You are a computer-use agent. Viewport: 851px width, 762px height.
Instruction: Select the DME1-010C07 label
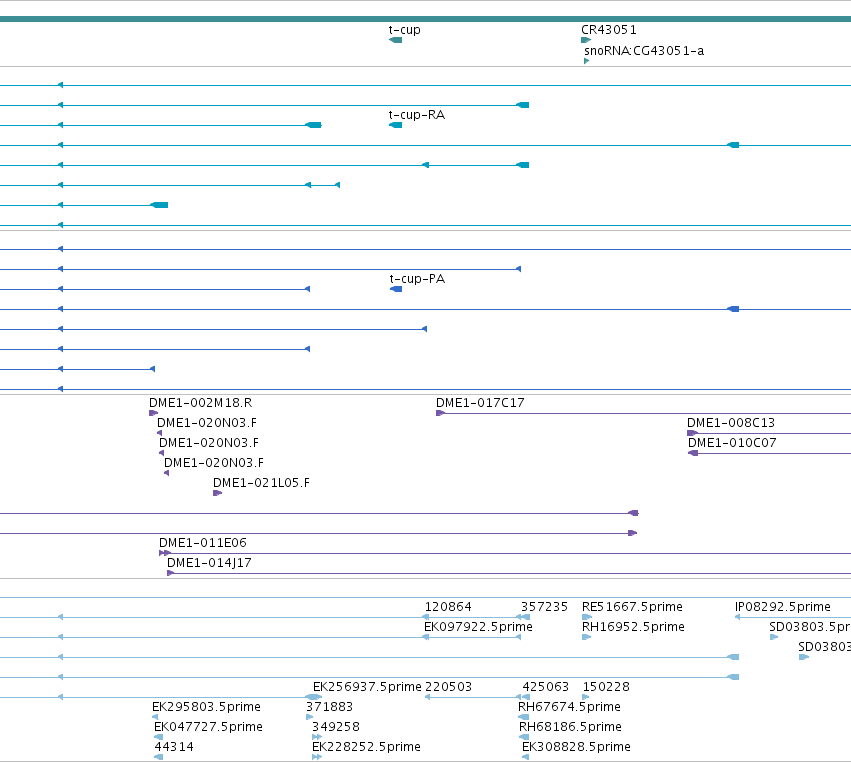pyautogui.click(x=732, y=443)
